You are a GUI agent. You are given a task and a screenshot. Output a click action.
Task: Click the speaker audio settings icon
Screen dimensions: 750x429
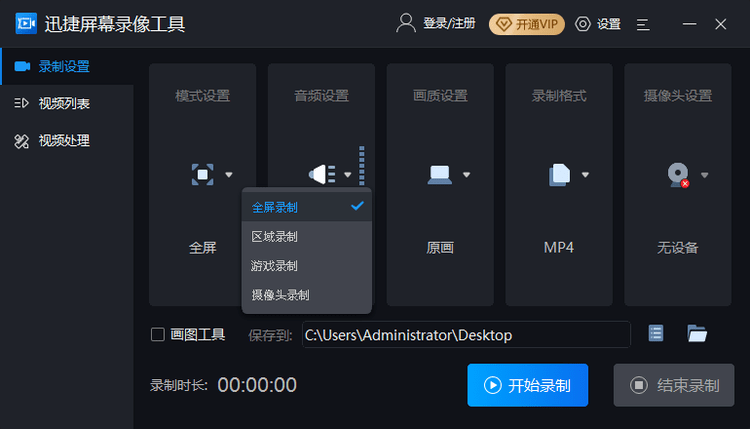(322, 174)
